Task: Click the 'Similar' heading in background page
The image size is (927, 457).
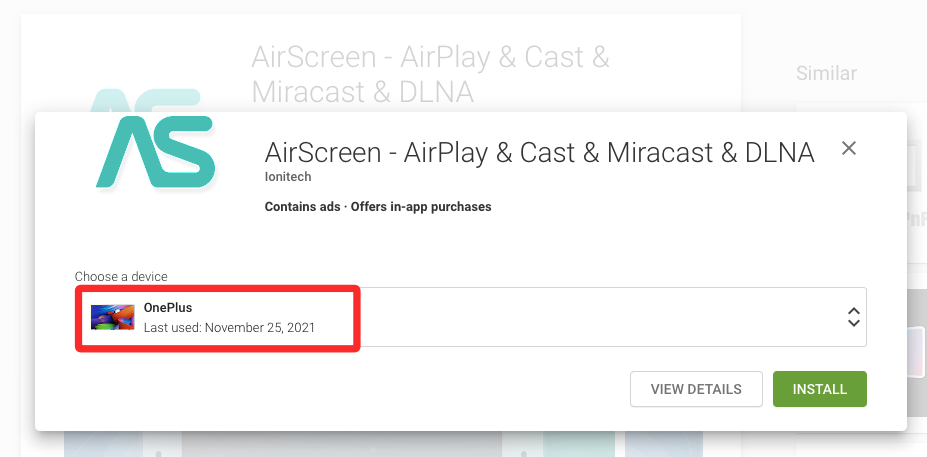Action: [826, 73]
